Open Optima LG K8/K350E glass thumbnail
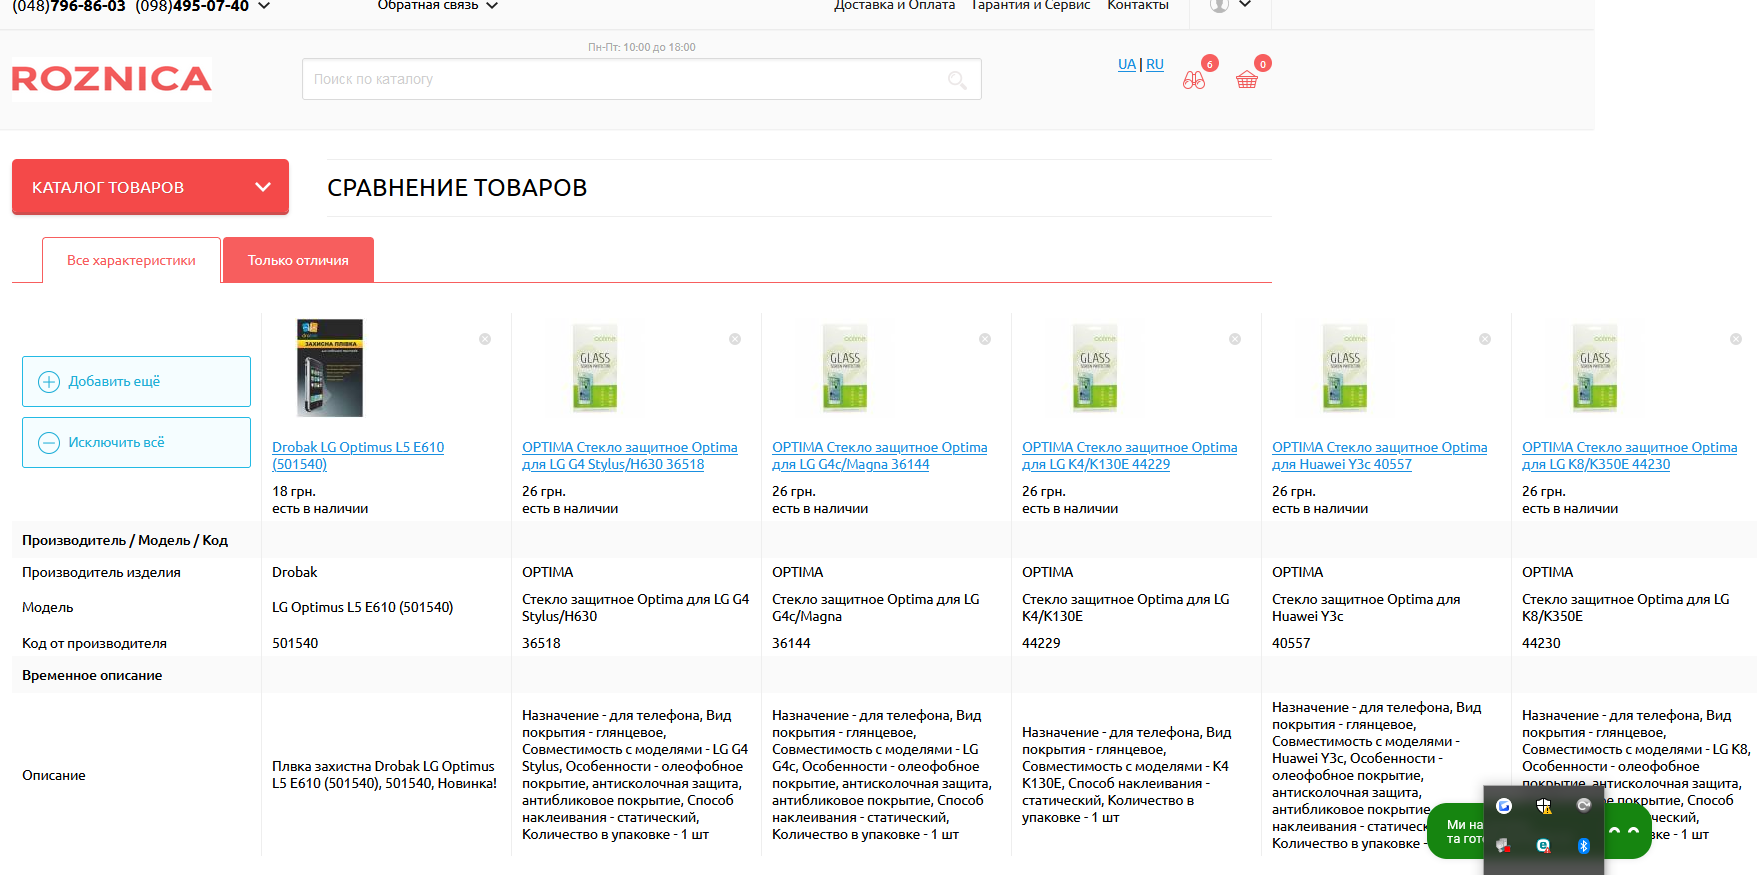Viewport: 1757px width, 875px height. [x=1595, y=368]
